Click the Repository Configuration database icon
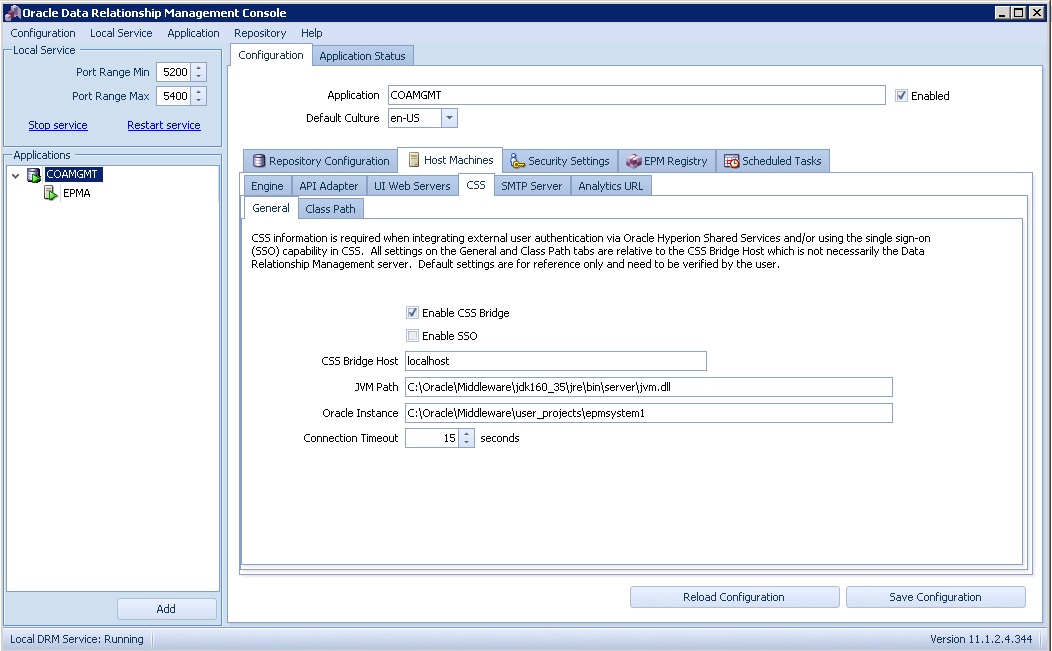Viewport: 1052px width, 651px height. point(258,161)
